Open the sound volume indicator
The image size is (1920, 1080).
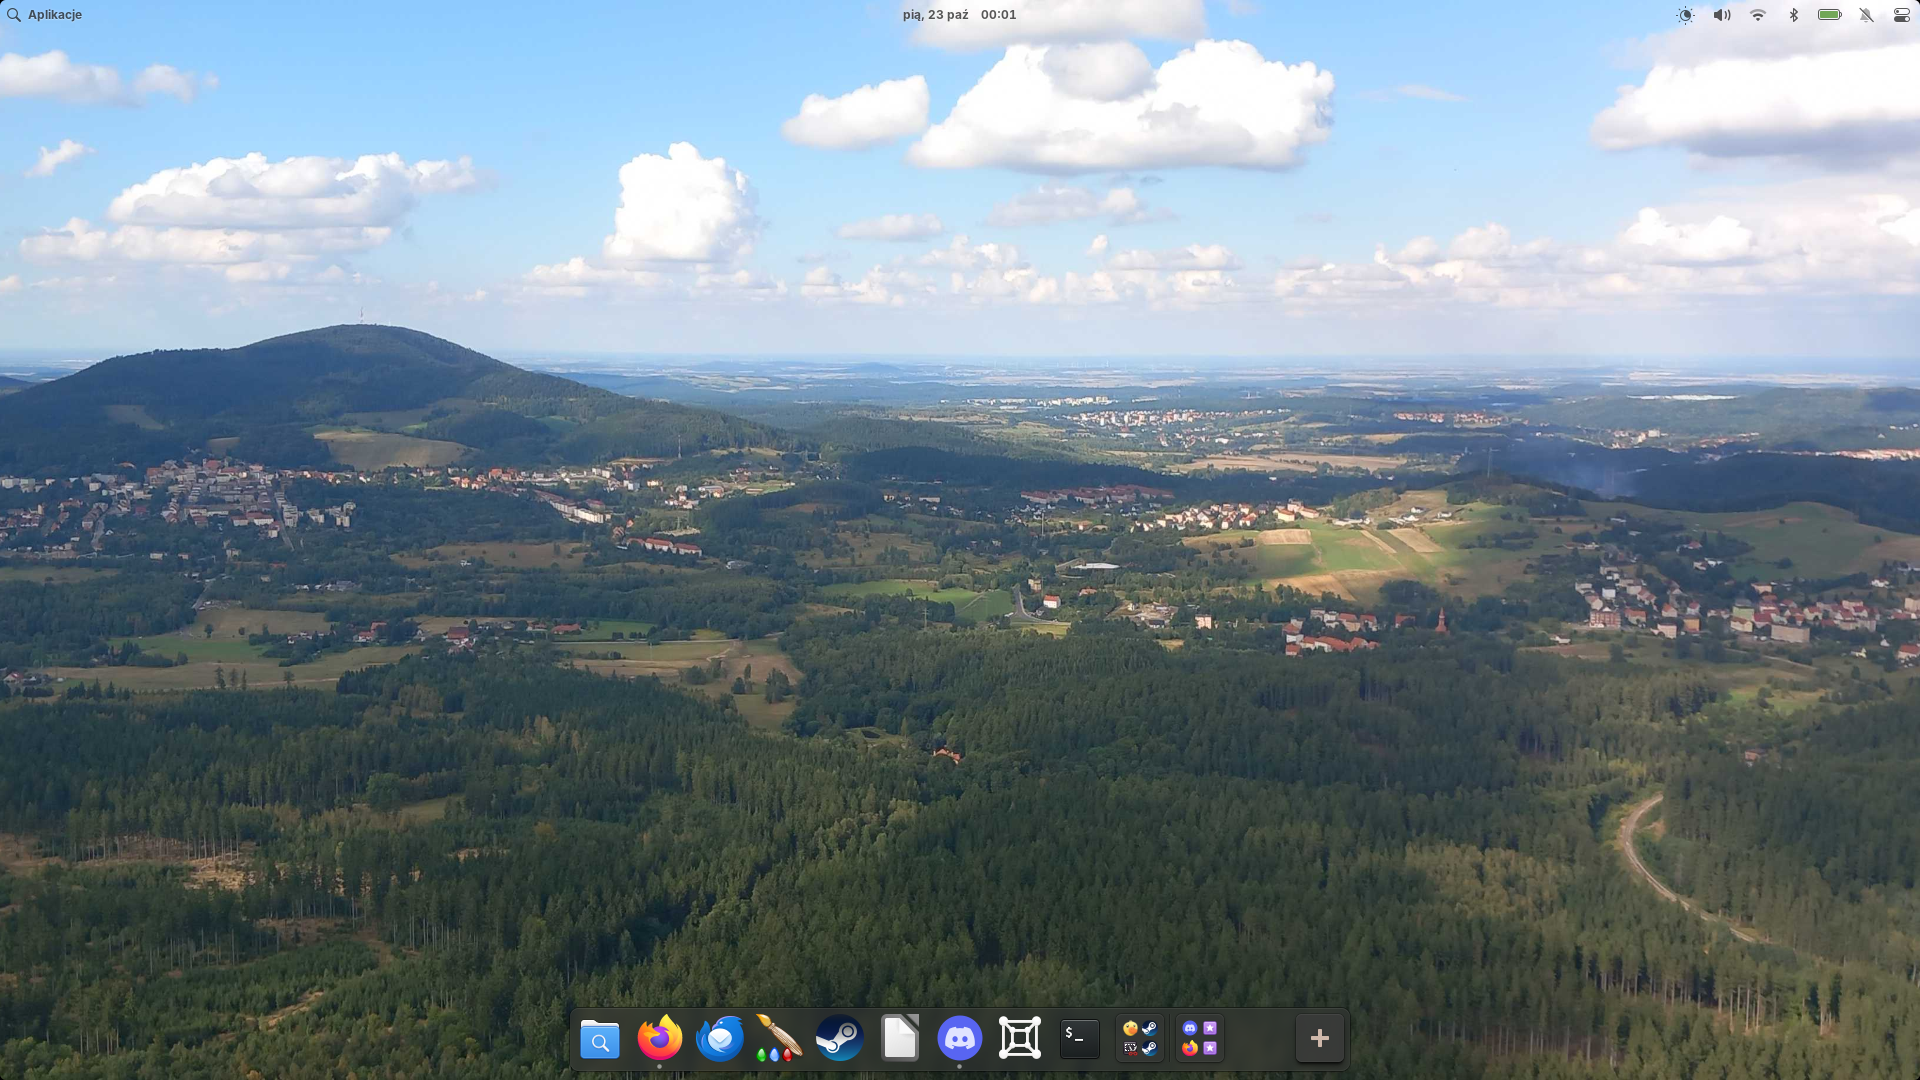click(1722, 15)
